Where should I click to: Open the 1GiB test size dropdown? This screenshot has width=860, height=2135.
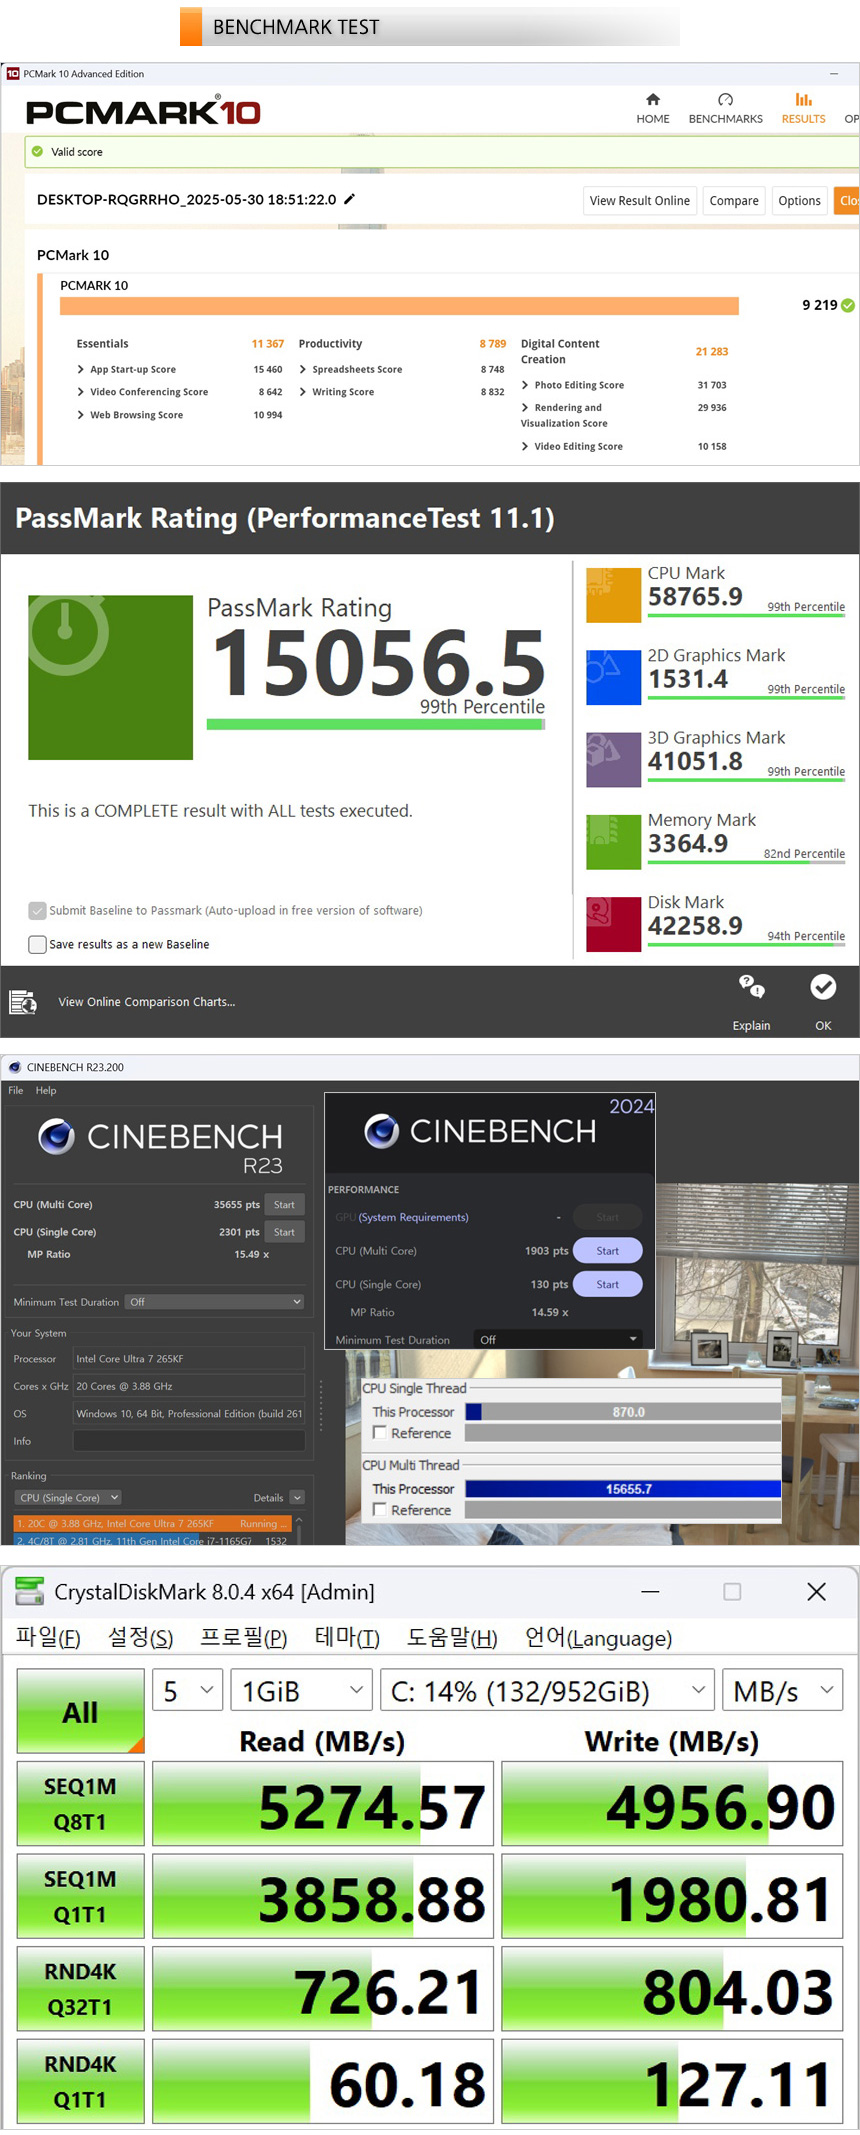pos(301,1691)
